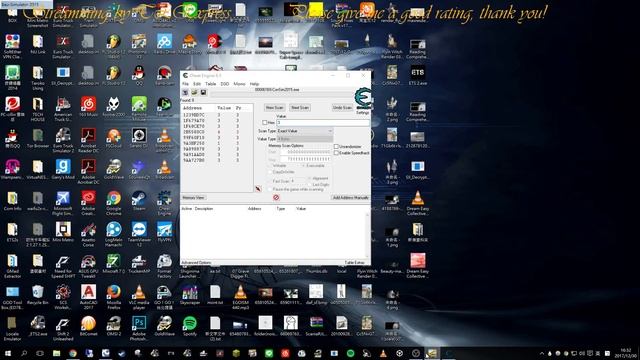Click the Value input field

pos(322,122)
